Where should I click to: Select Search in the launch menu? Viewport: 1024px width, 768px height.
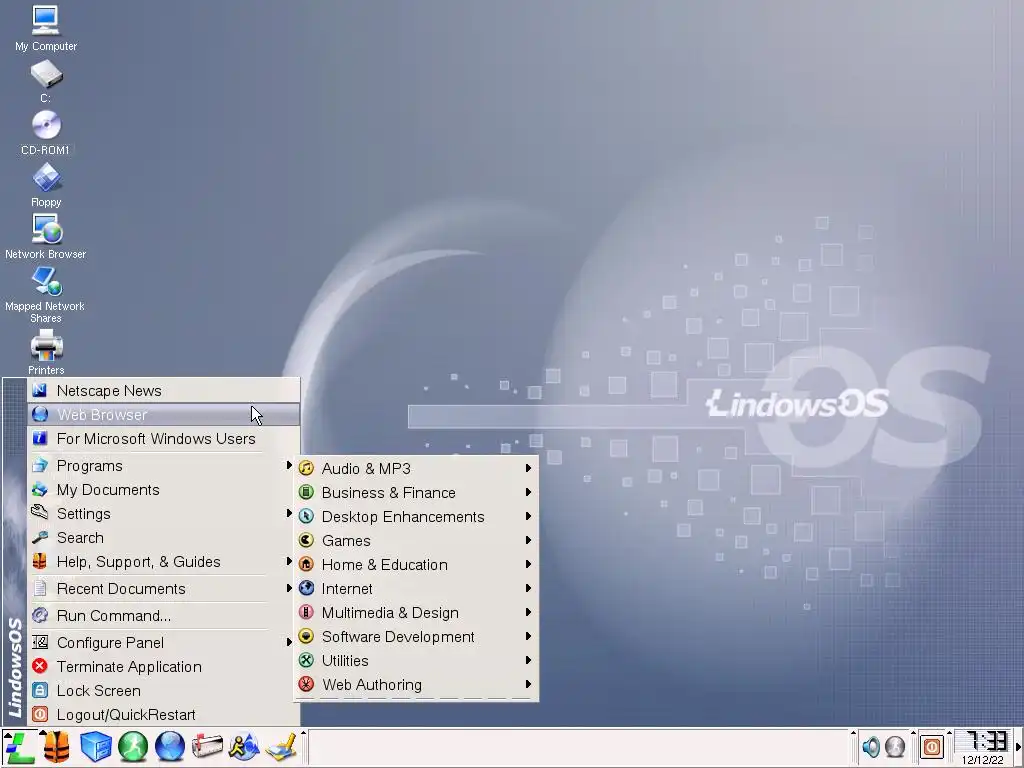[x=164, y=538]
